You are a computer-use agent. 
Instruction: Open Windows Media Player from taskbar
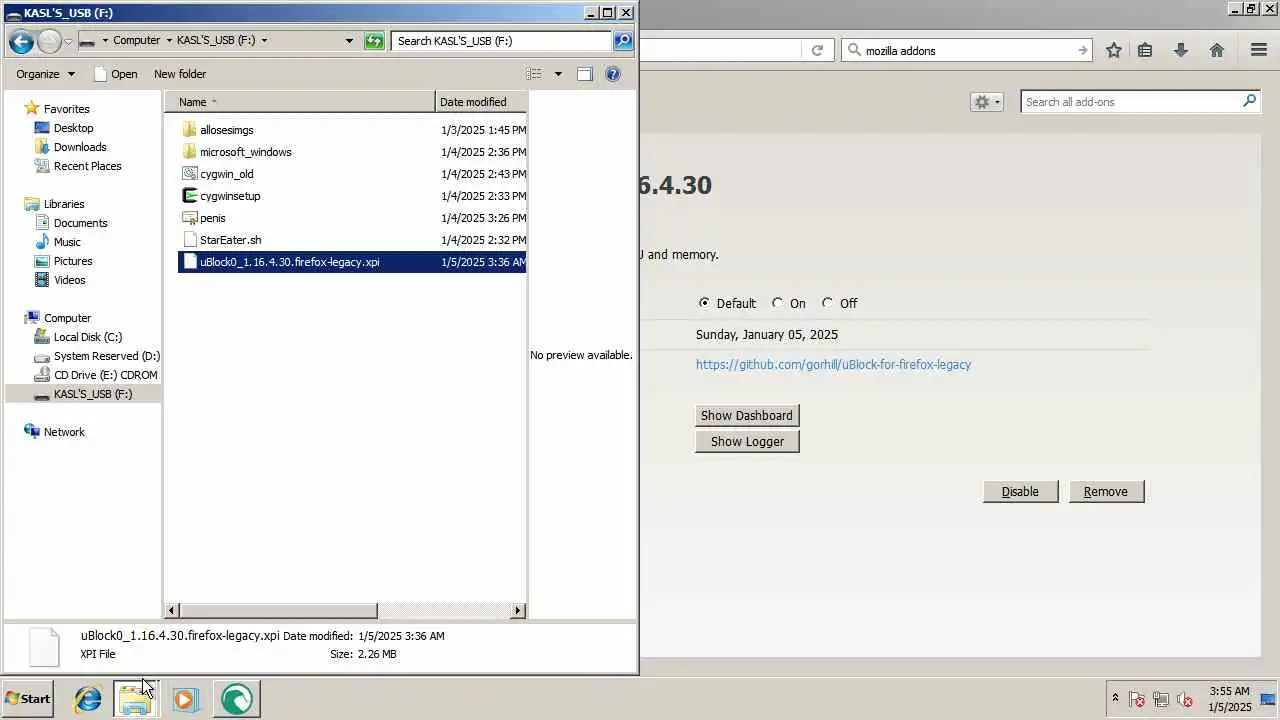click(185, 699)
